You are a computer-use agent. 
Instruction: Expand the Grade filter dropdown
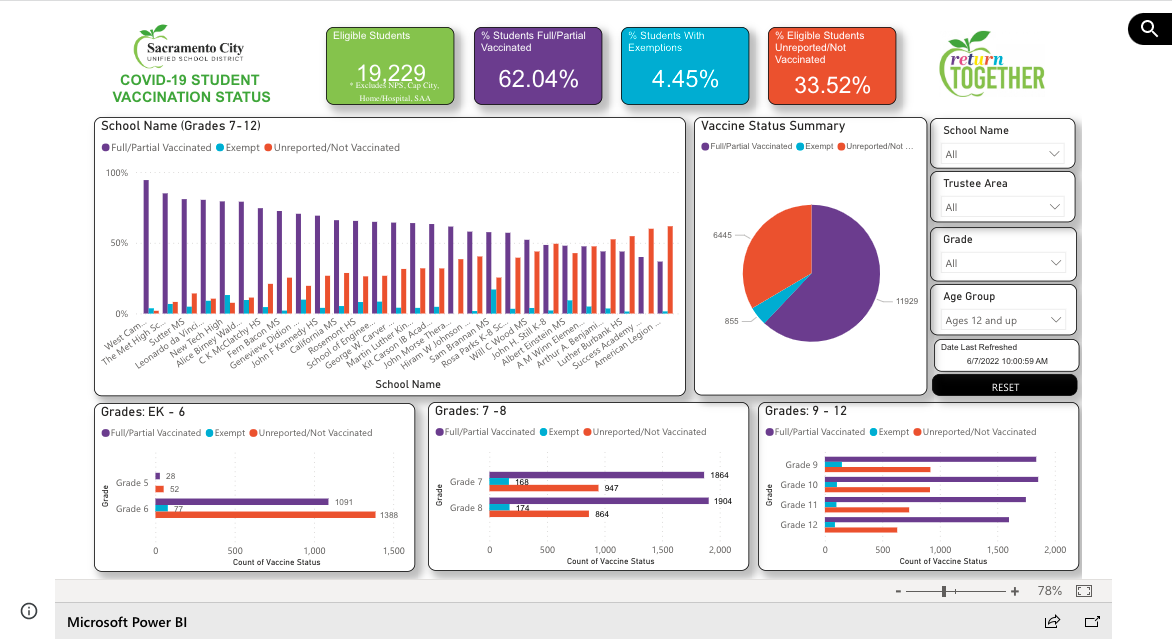tap(1003, 263)
